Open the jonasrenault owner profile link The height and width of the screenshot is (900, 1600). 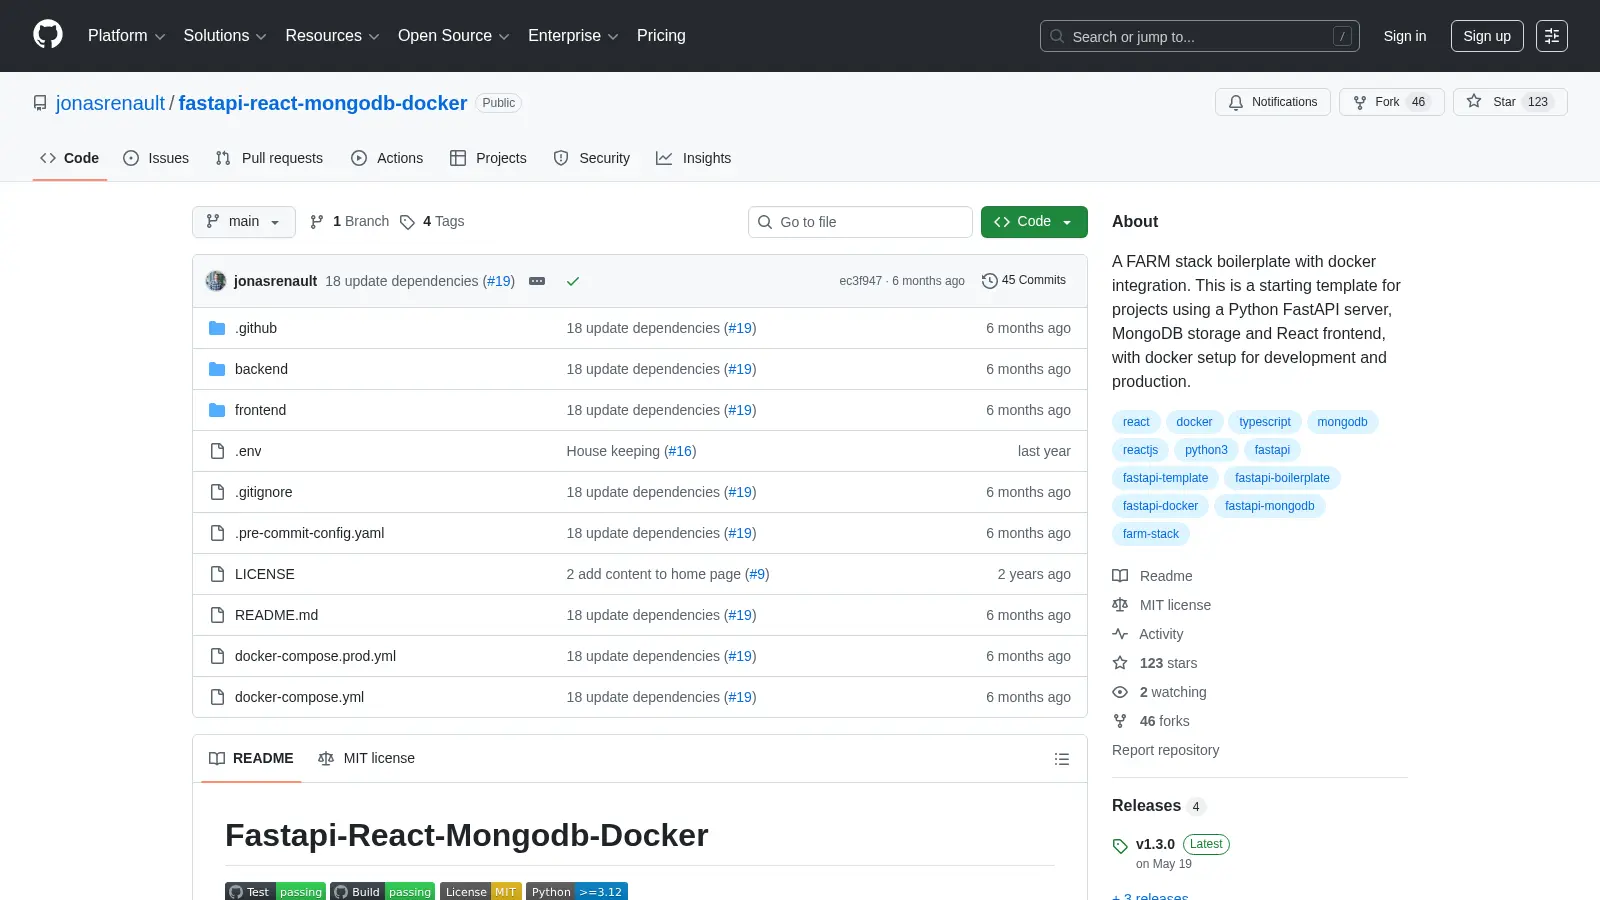coord(110,103)
